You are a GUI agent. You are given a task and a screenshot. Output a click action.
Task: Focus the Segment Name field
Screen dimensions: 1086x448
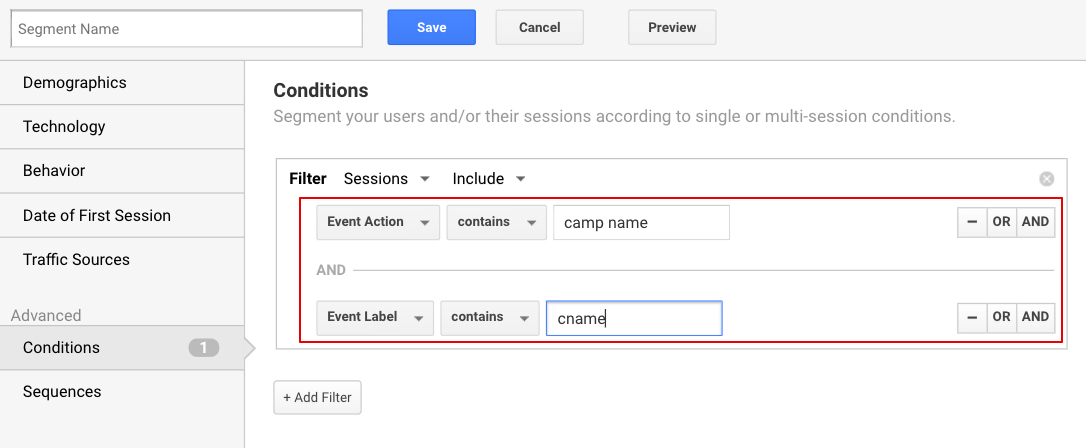(187, 29)
